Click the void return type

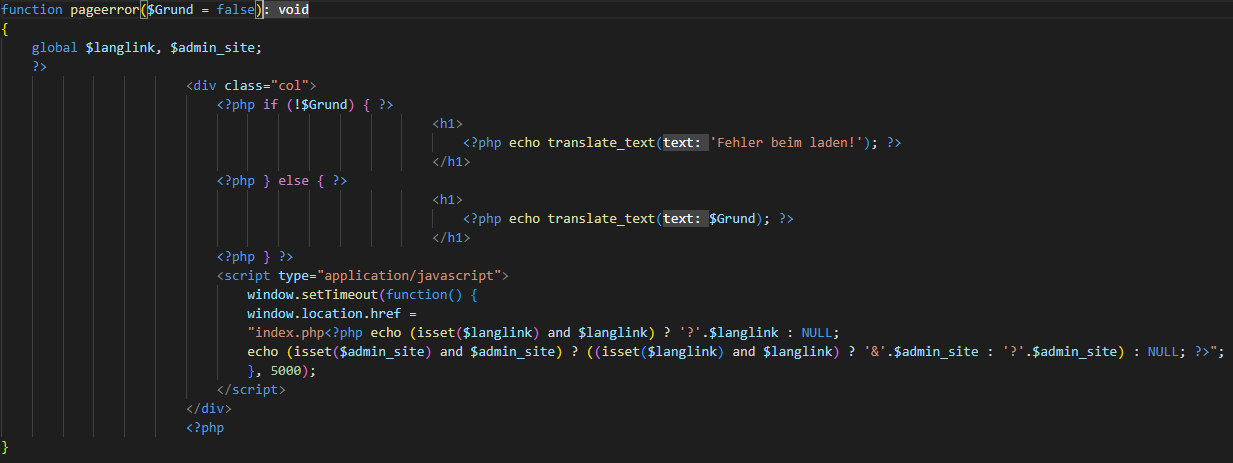tap(294, 9)
